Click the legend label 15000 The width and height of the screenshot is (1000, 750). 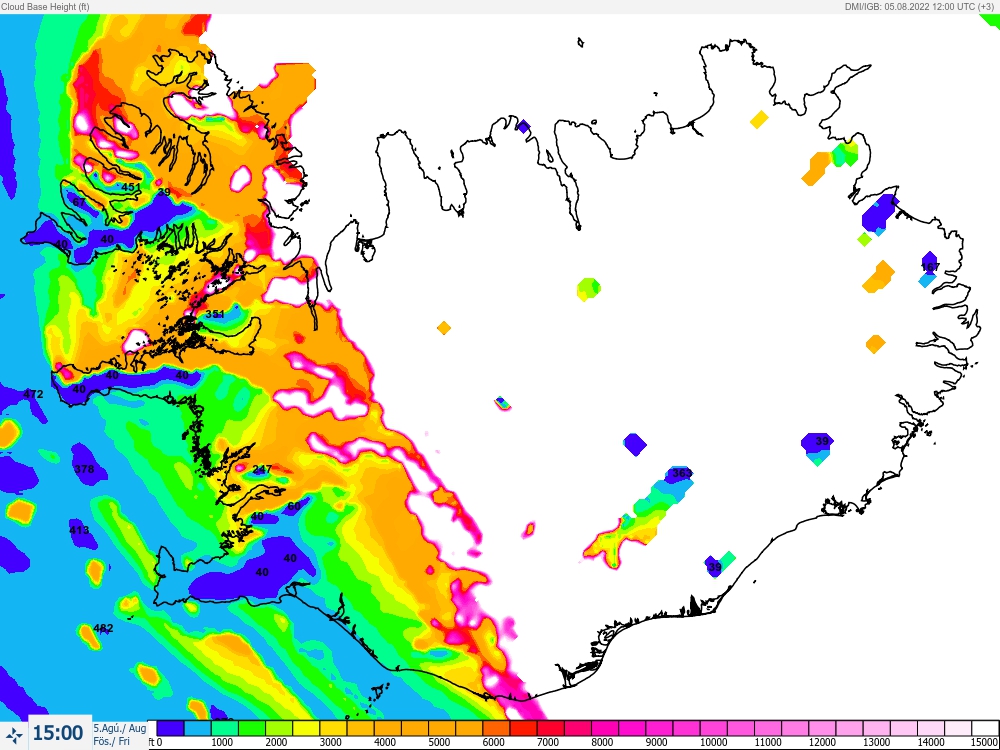tap(986, 743)
